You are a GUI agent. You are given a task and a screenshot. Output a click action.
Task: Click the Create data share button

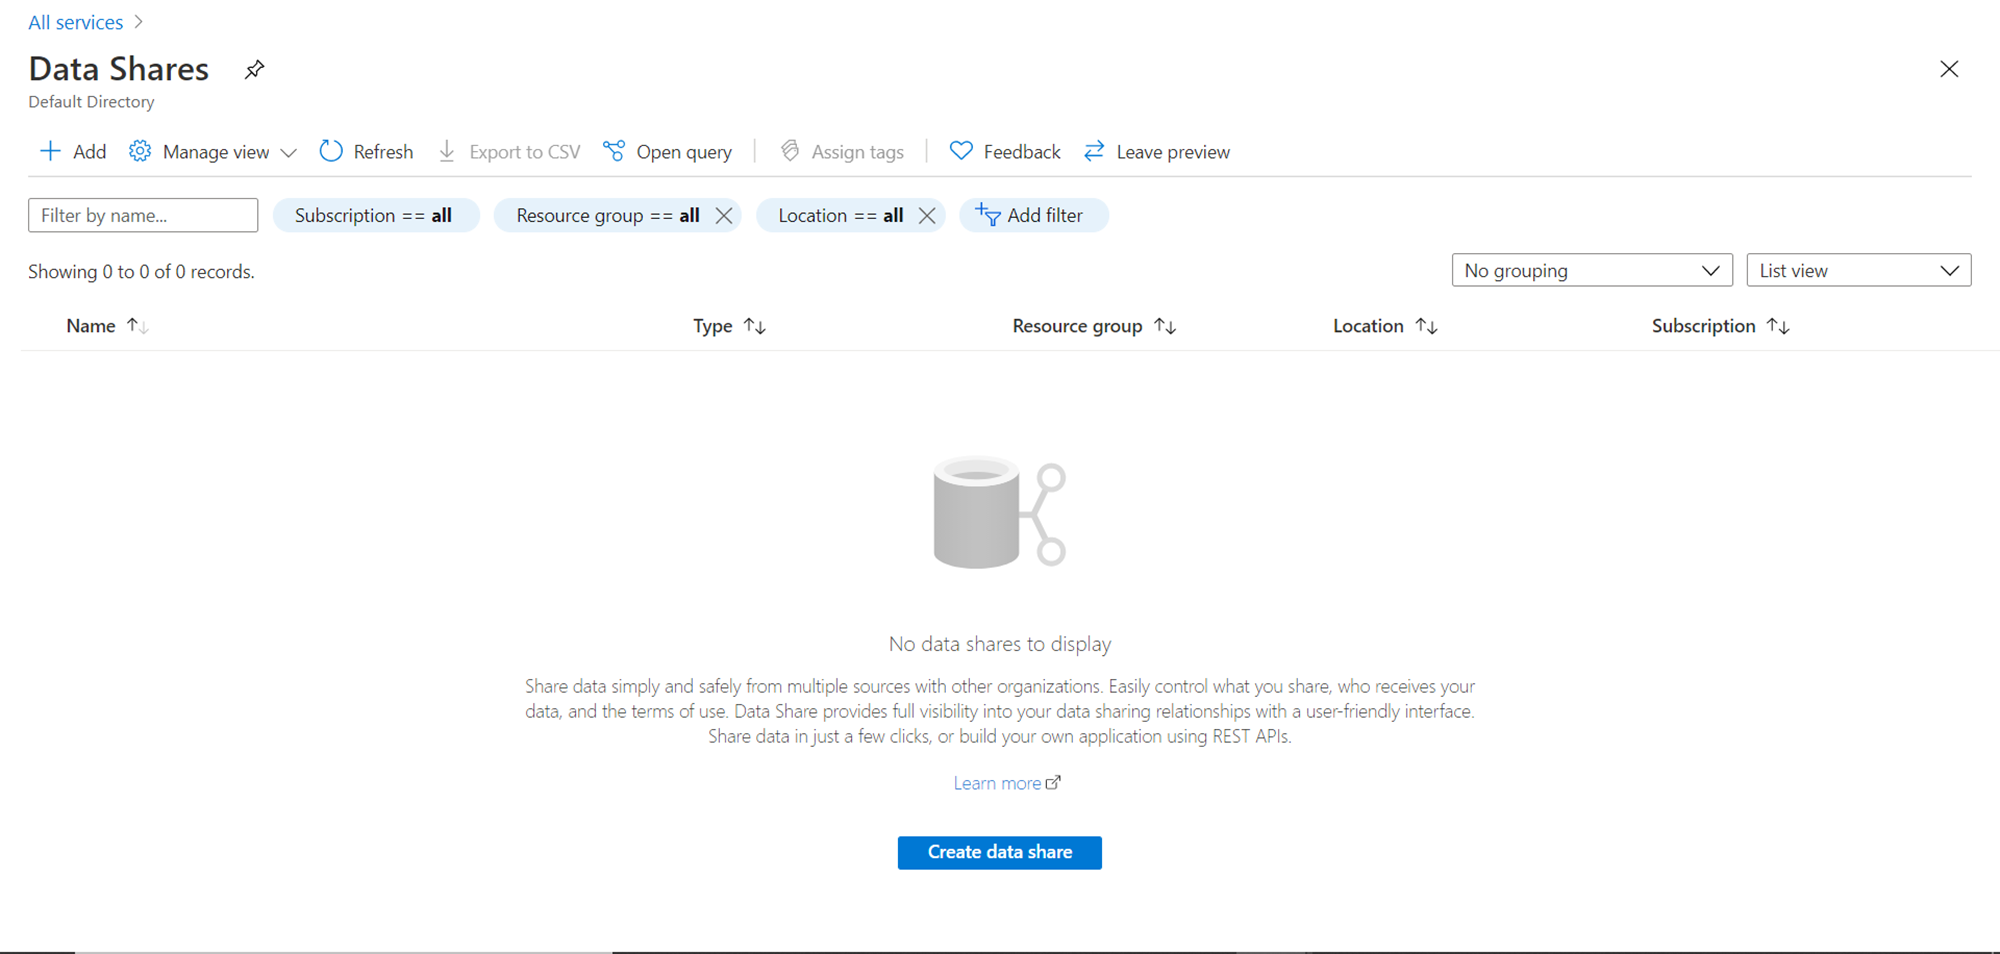tap(999, 852)
